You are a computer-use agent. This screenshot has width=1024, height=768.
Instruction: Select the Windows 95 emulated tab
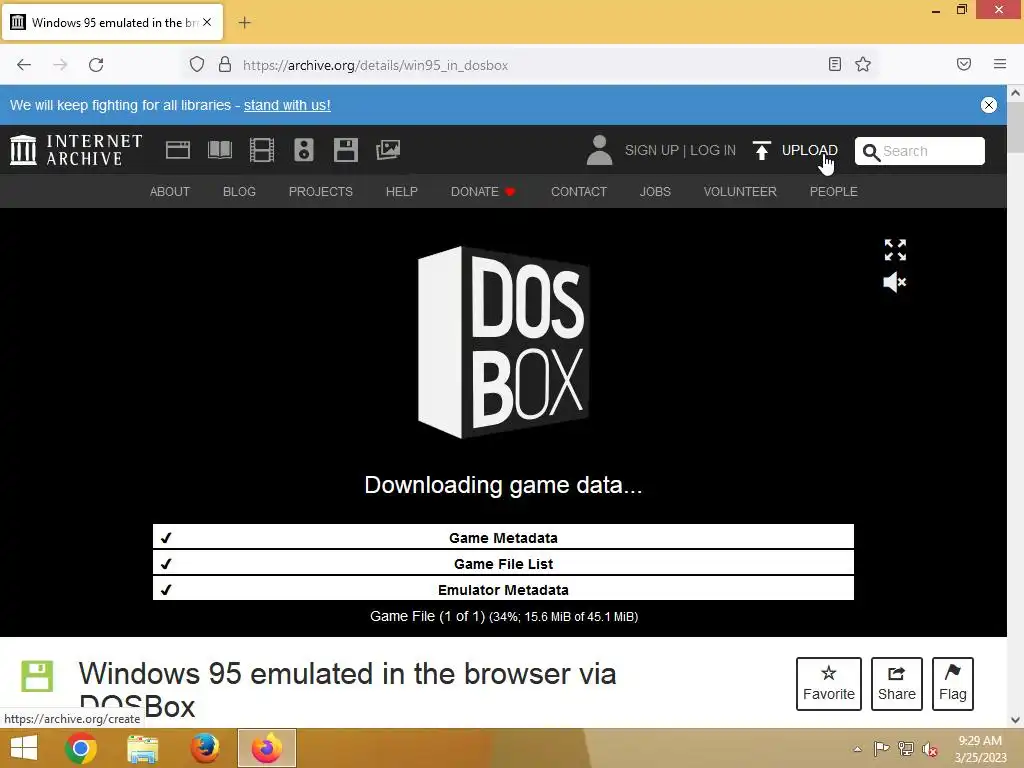click(x=113, y=22)
